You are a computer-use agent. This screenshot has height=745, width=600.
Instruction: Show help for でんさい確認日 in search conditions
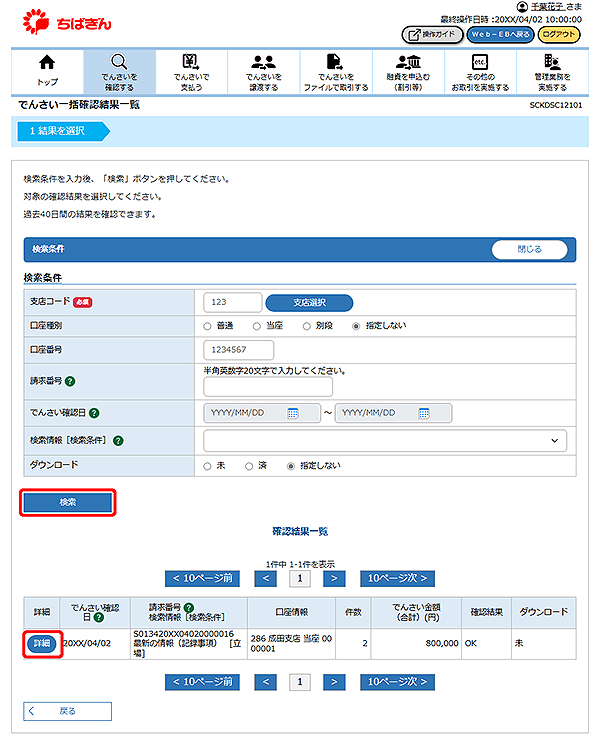tap(94, 413)
